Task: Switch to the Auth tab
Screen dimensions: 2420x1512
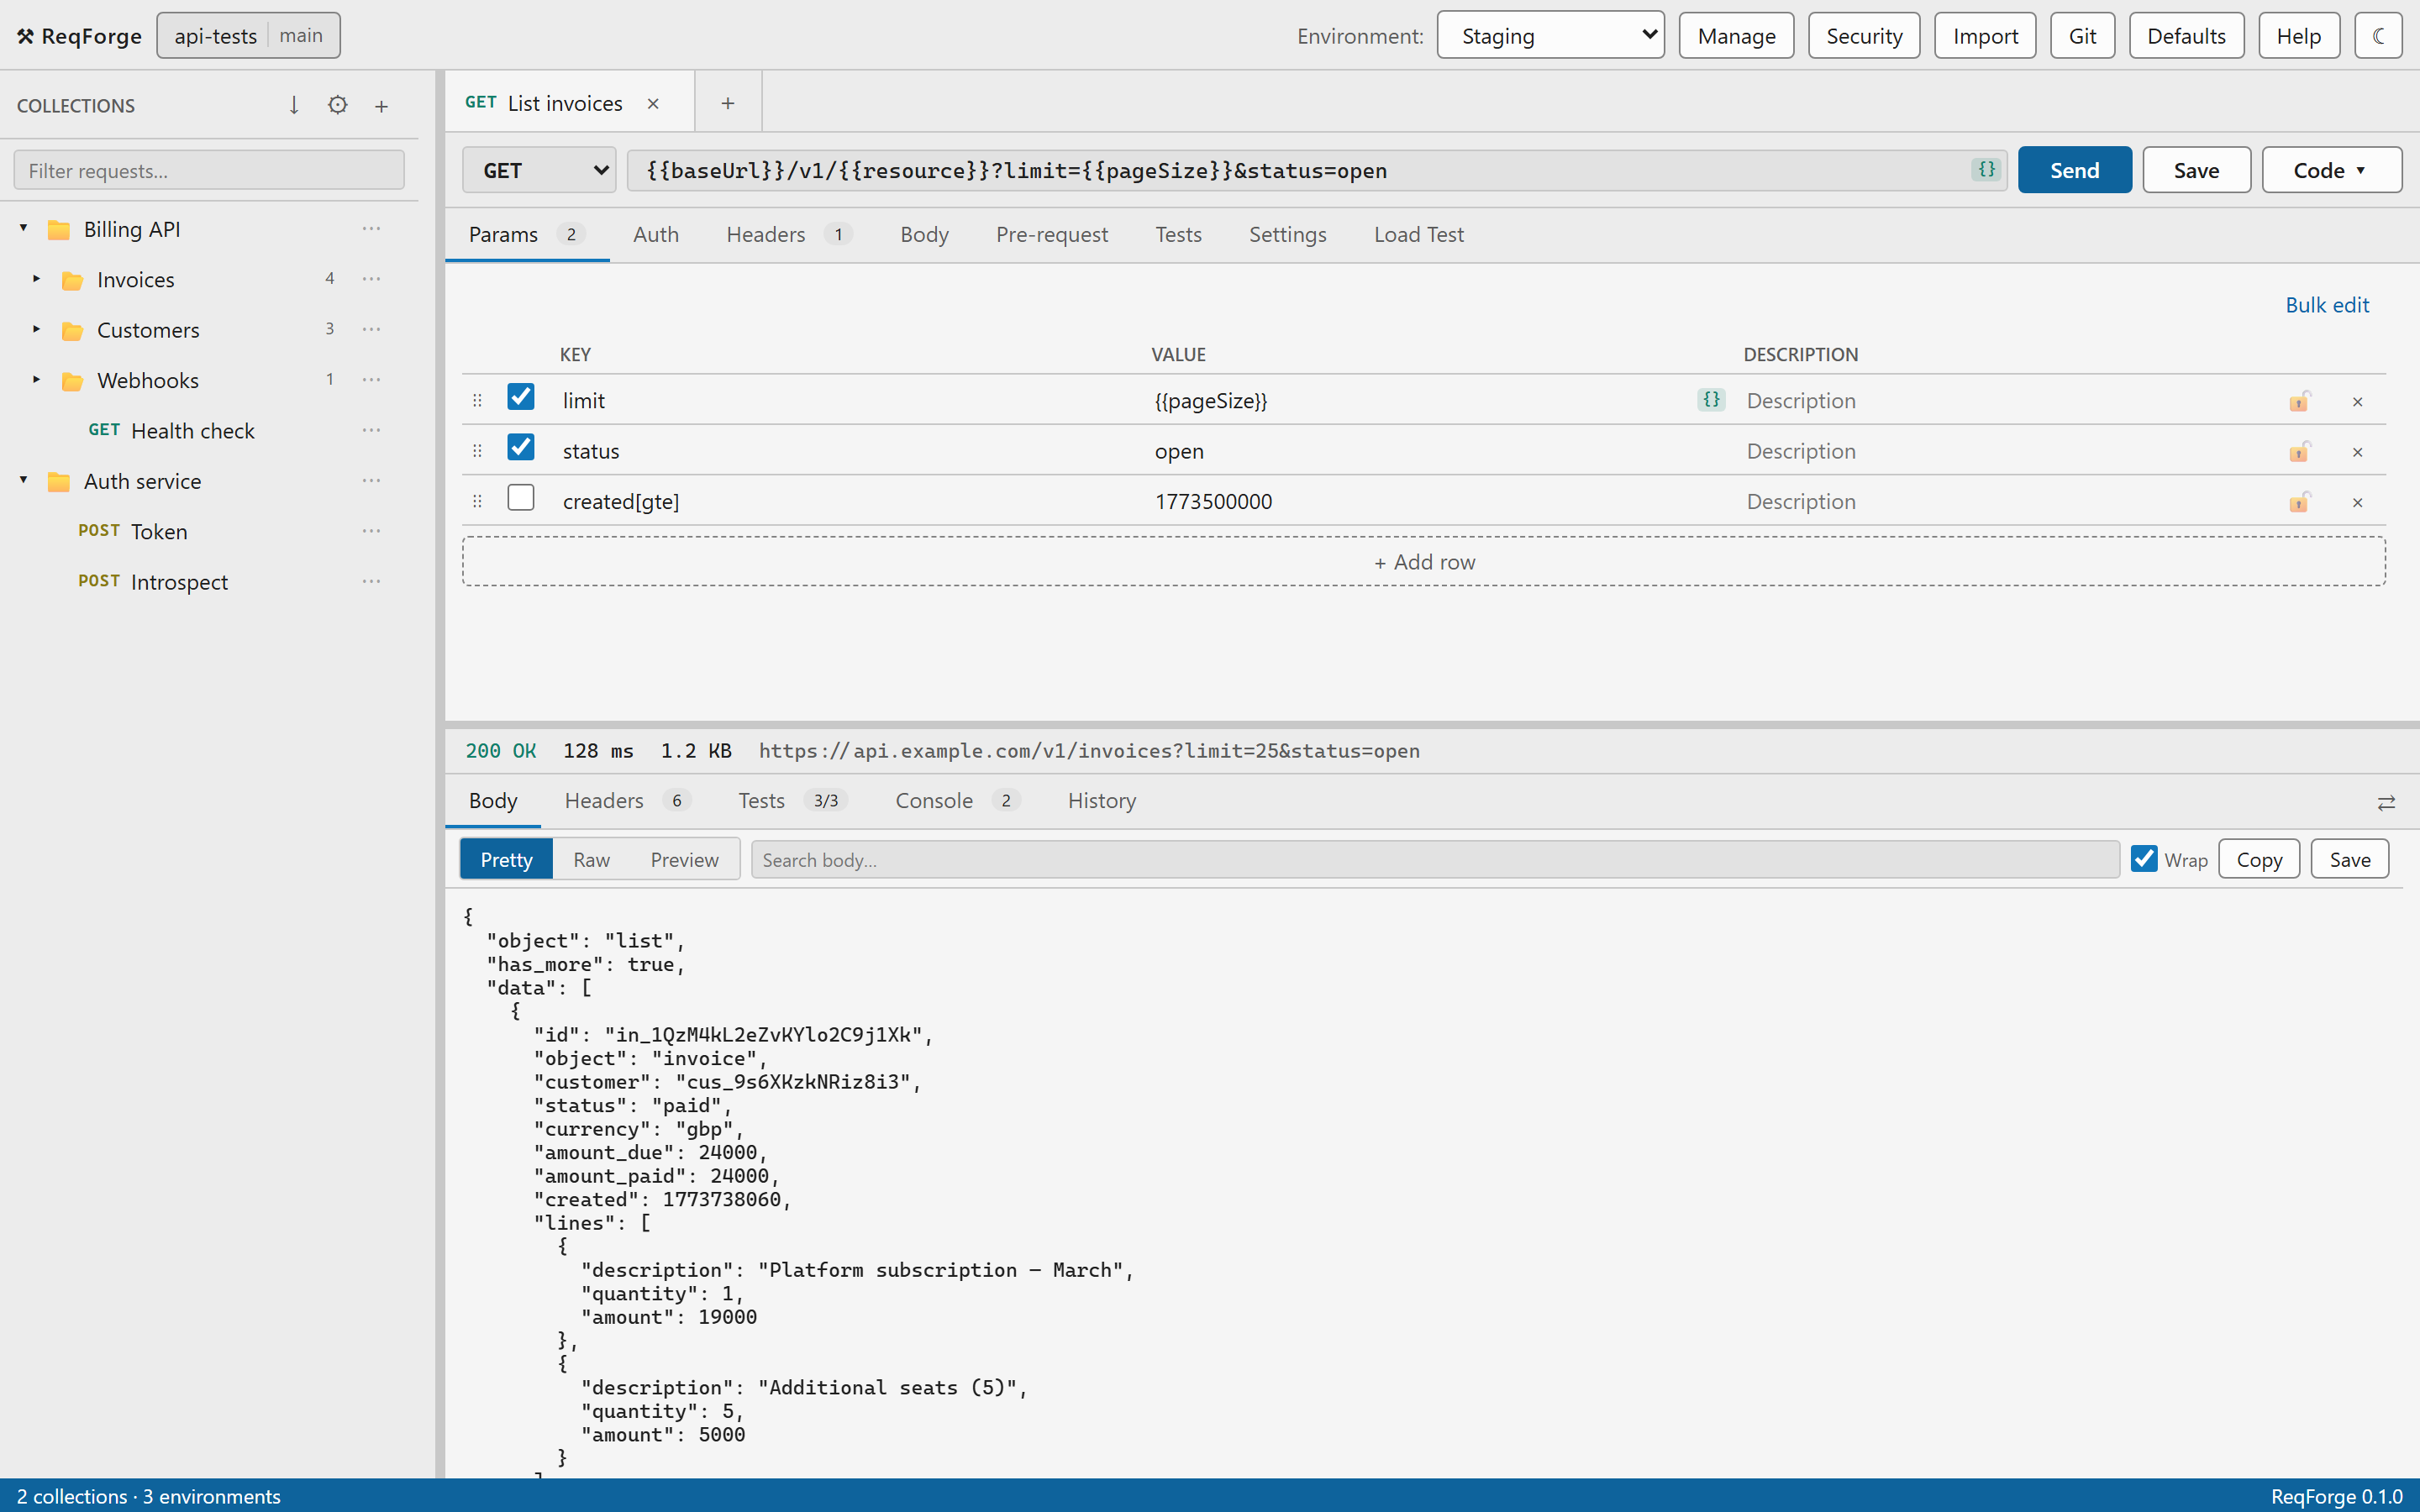Action: click(x=656, y=234)
